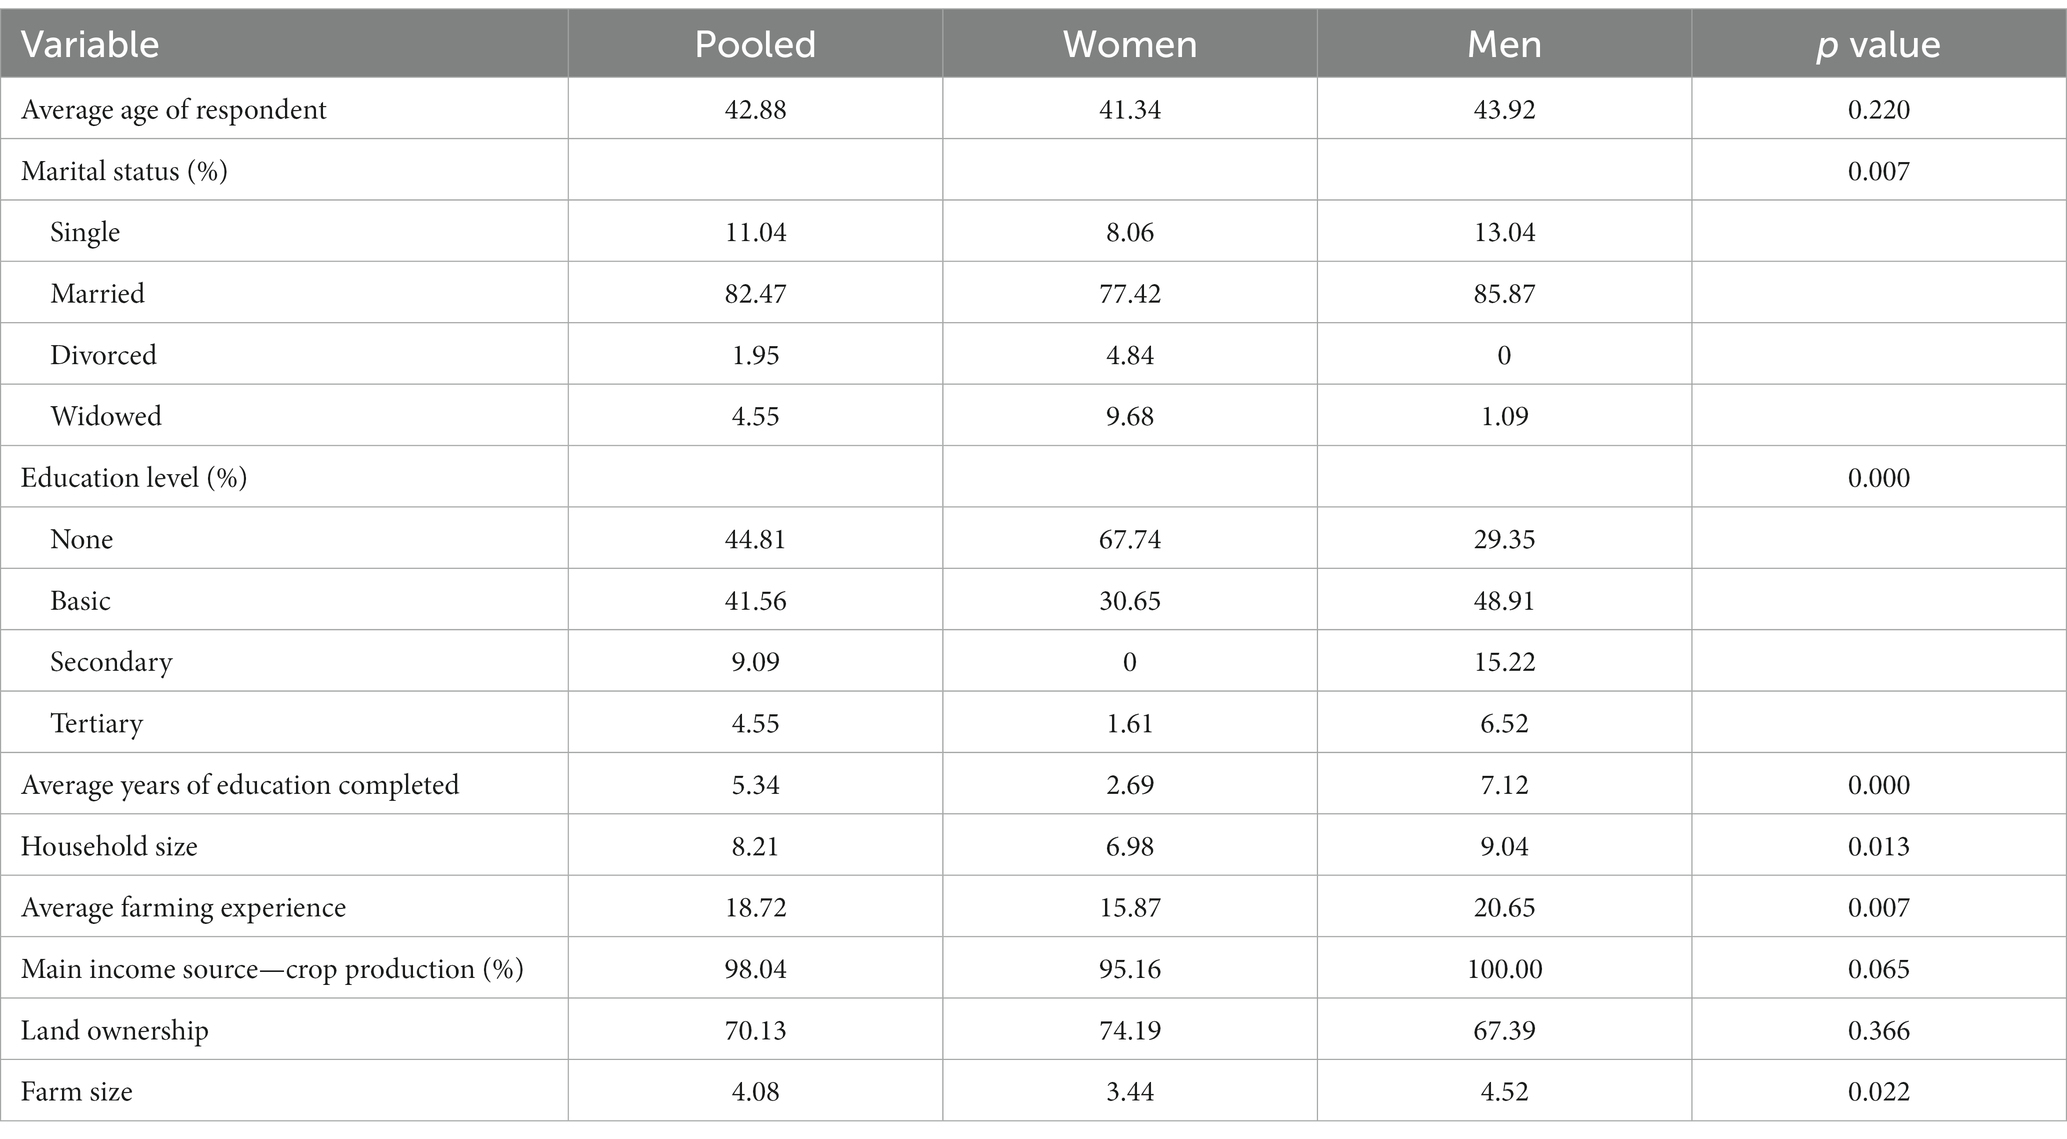Click the Marital status (%) row label

tap(124, 171)
